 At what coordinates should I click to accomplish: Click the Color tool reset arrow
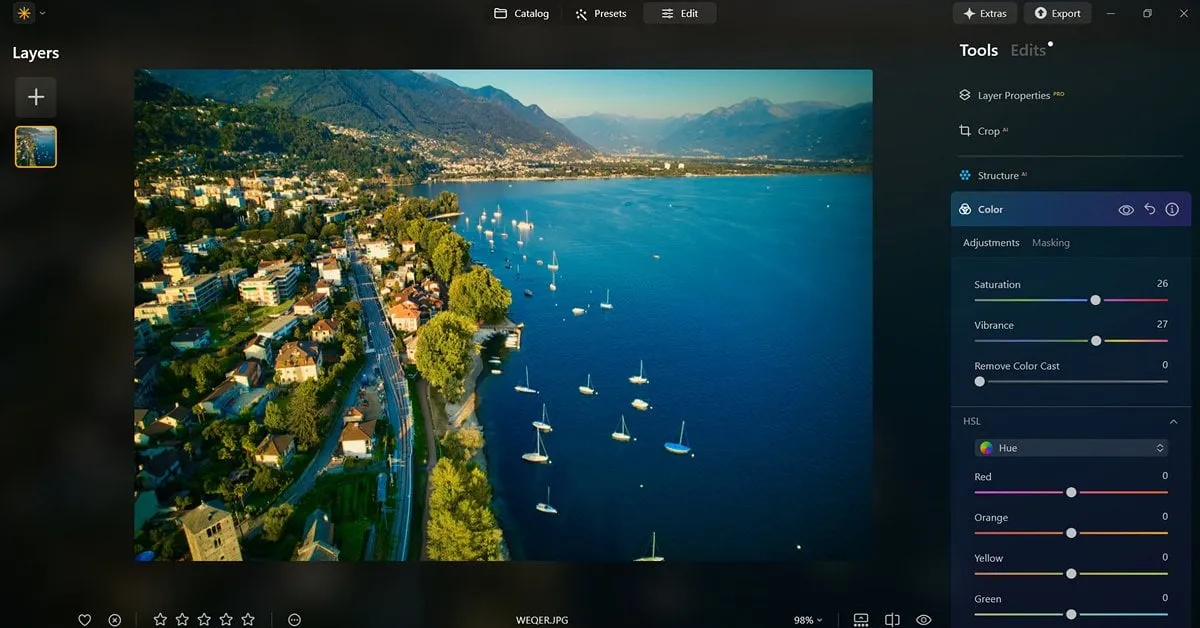(1150, 210)
